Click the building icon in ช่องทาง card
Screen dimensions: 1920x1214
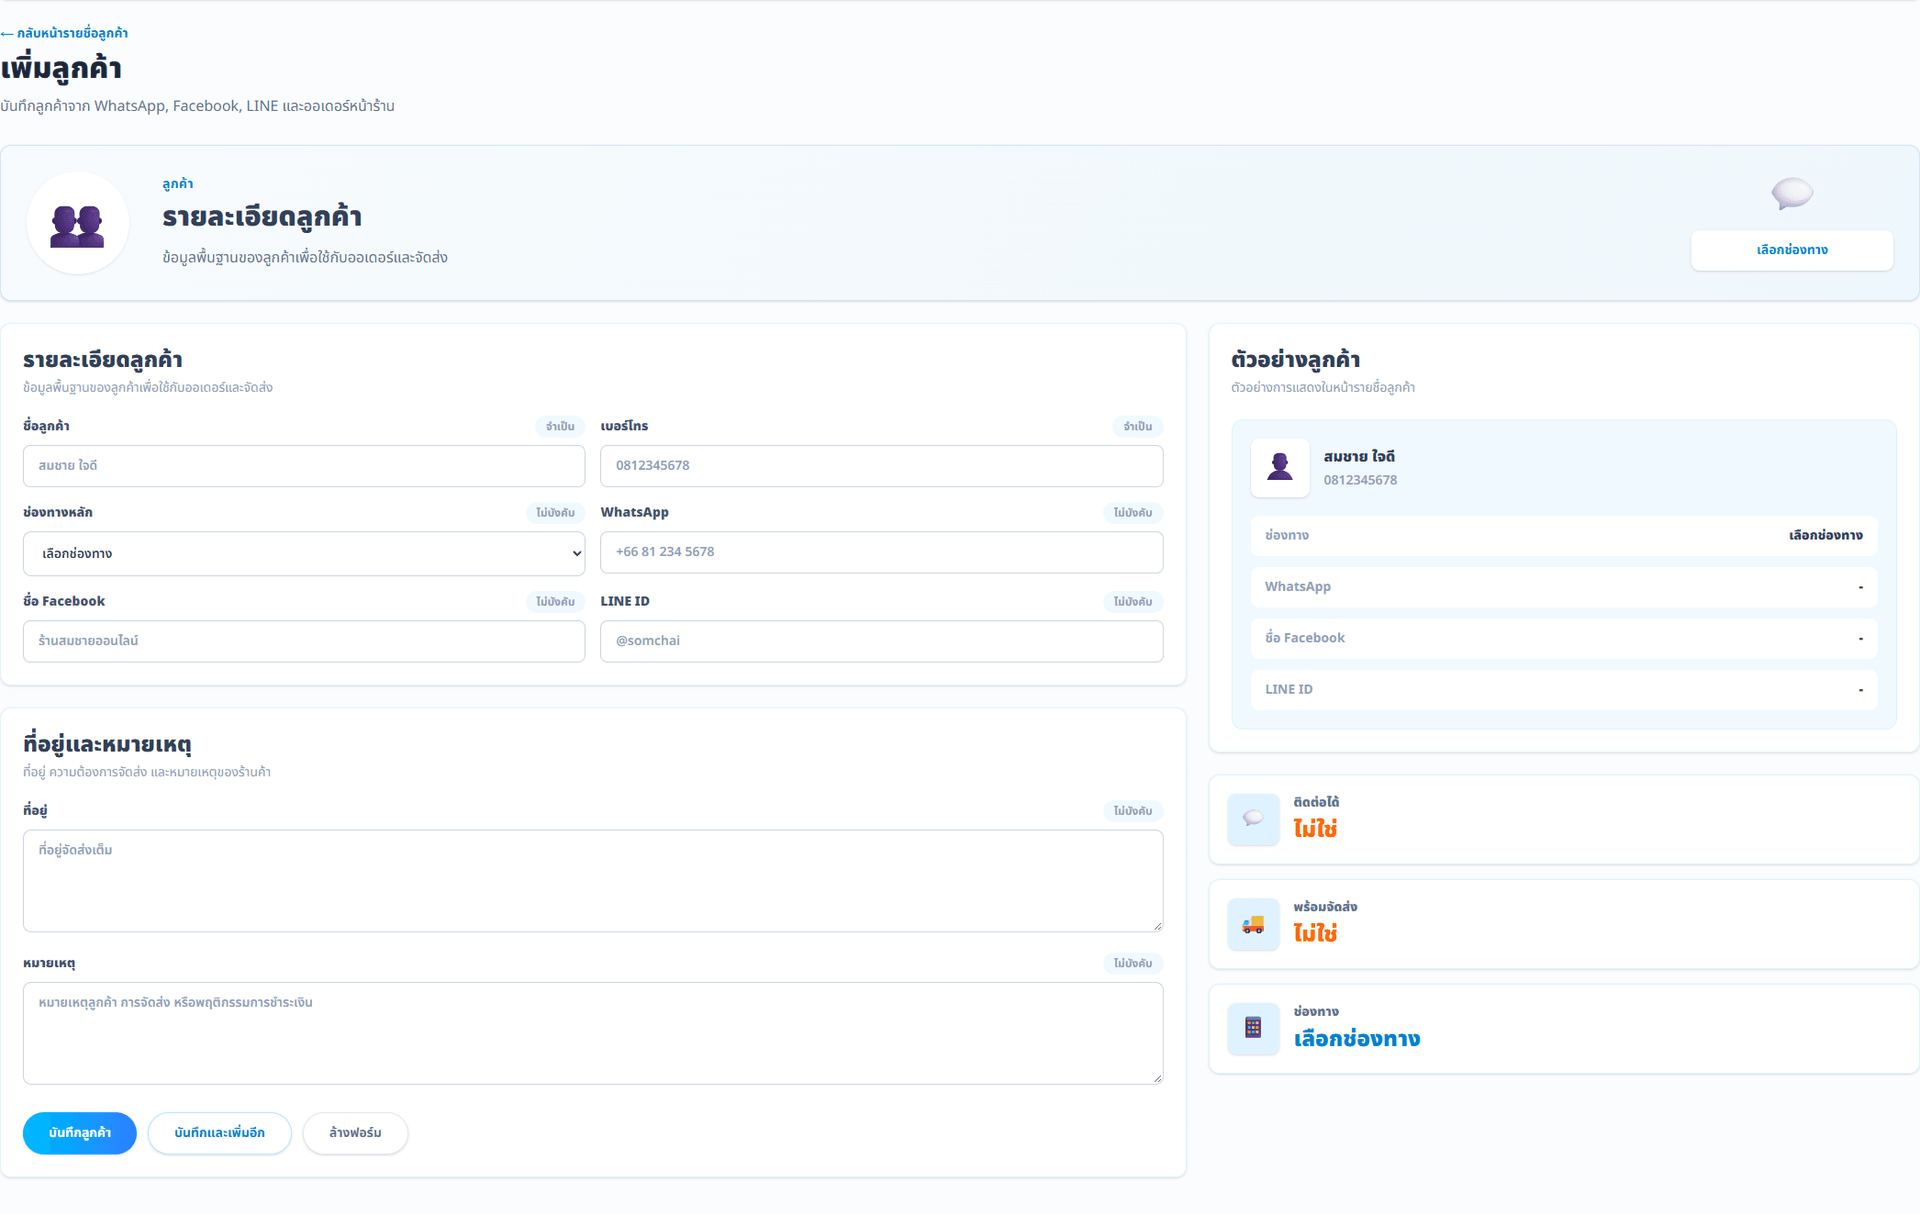[1253, 1028]
